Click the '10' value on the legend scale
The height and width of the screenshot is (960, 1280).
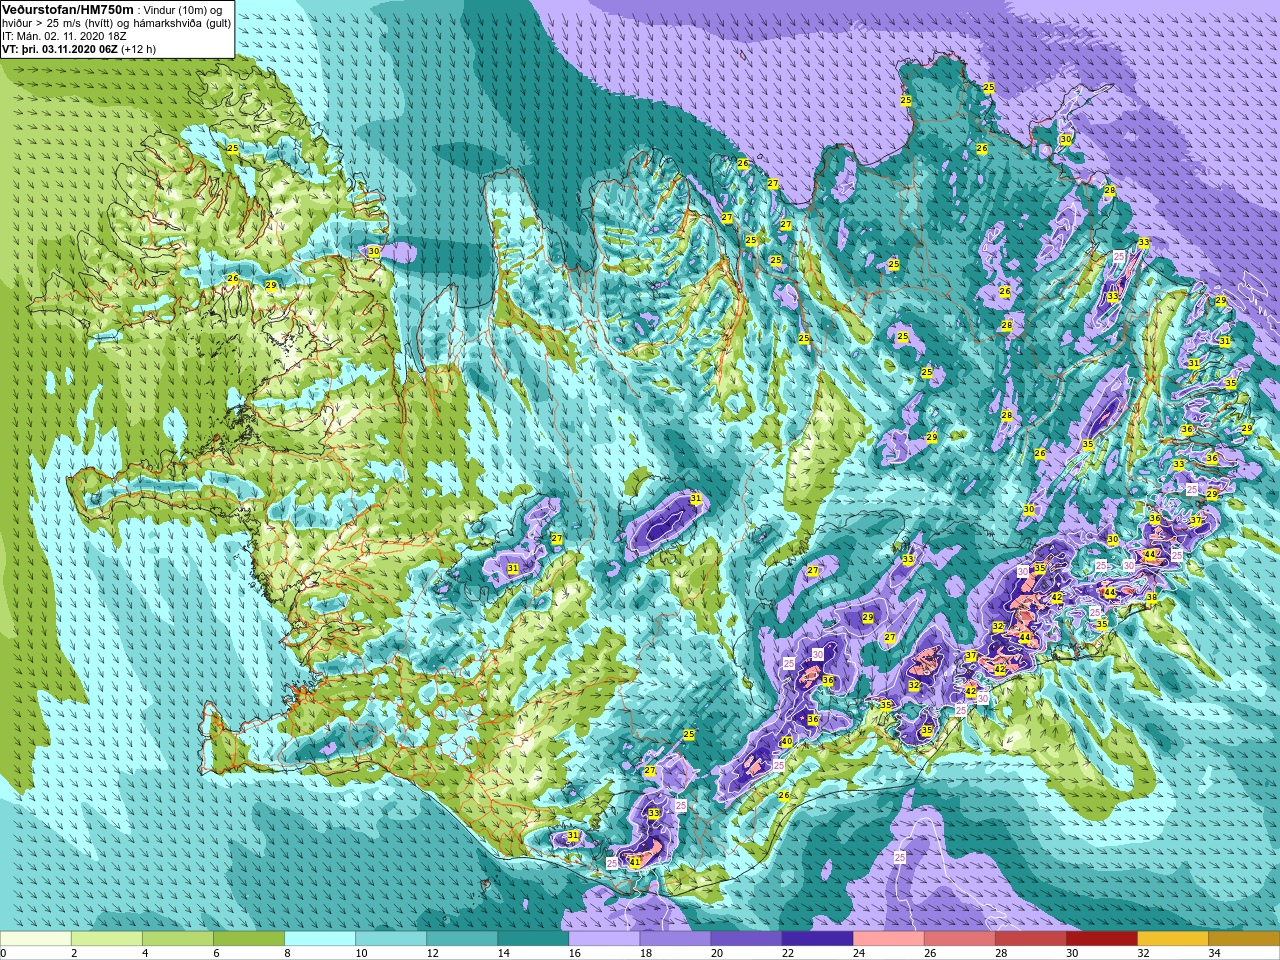coord(361,953)
